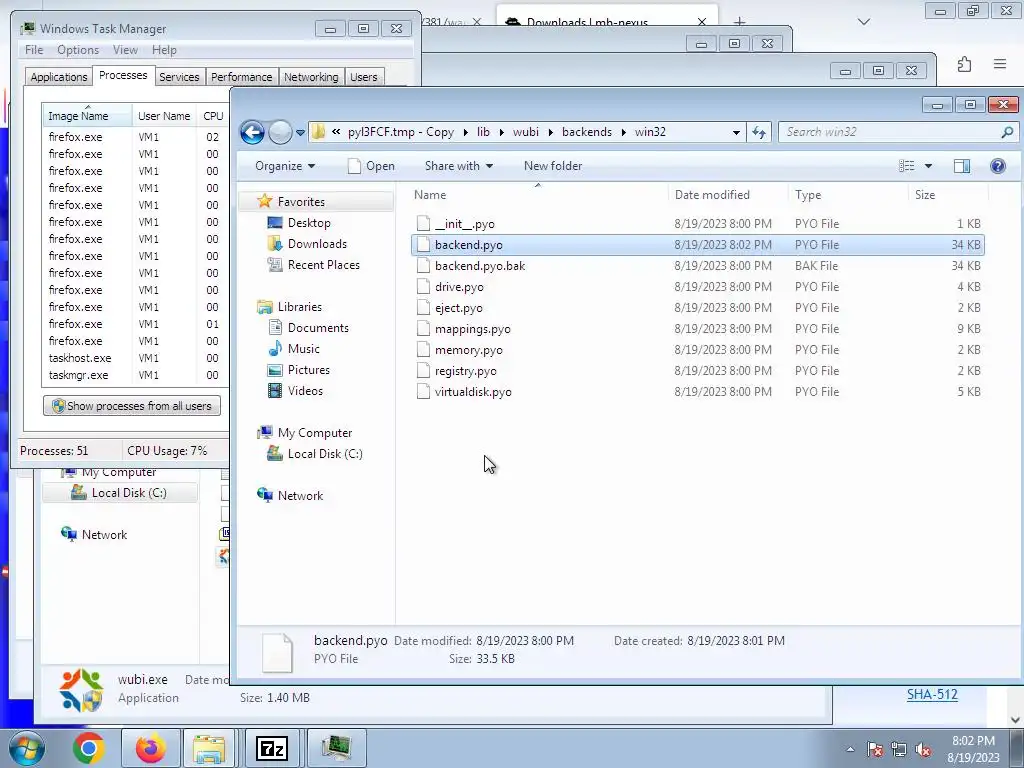Image resolution: width=1024 pixels, height=768 pixels.
Task: Go back with Explorer Back arrow
Action: pos(252,133)
